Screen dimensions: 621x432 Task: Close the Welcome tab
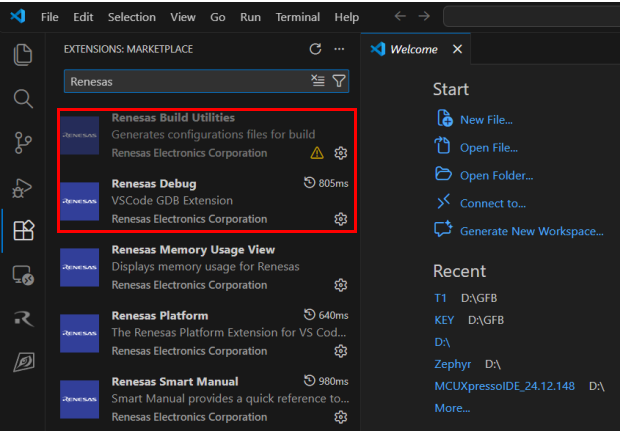(x=457, y=49)
